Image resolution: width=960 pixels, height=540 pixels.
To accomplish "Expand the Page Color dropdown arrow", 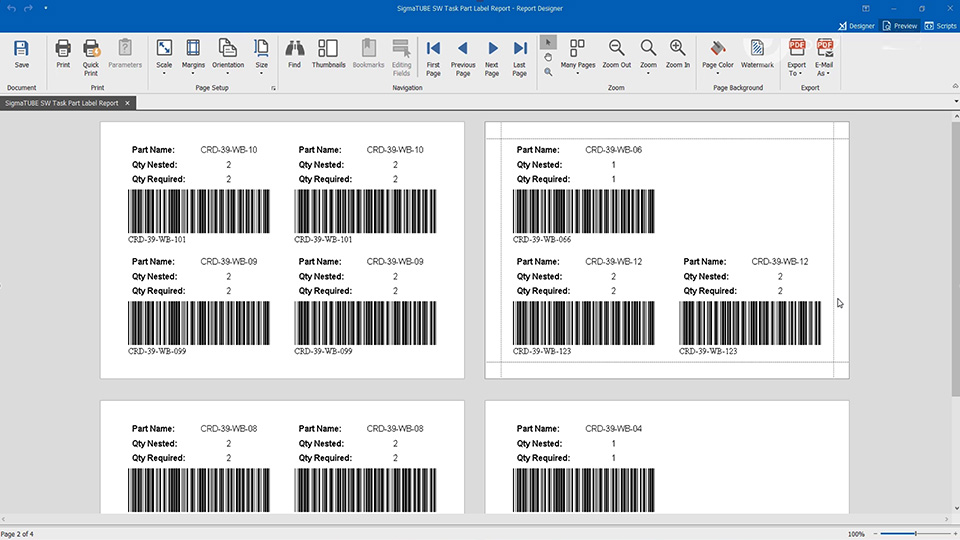I will (x=718, y=73).
